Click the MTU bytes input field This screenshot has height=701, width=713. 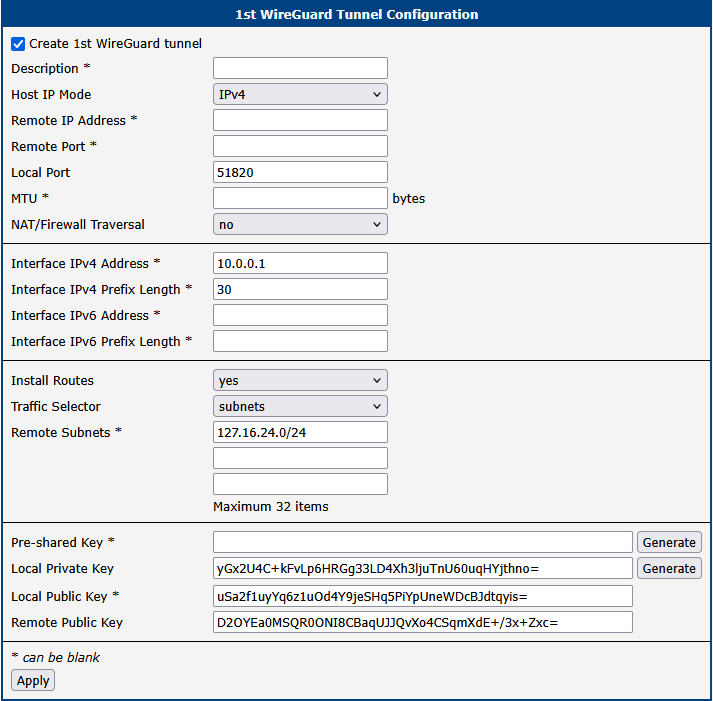click(300, 198)
